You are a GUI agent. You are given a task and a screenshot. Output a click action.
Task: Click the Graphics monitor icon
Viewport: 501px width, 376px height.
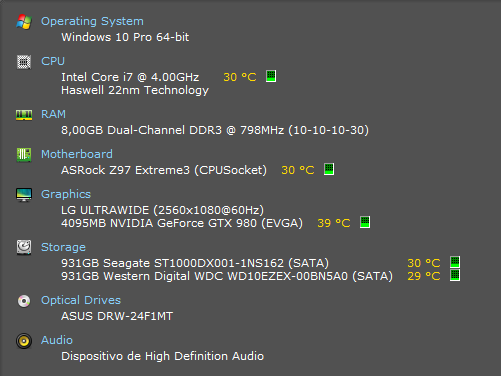click(24, 195)
